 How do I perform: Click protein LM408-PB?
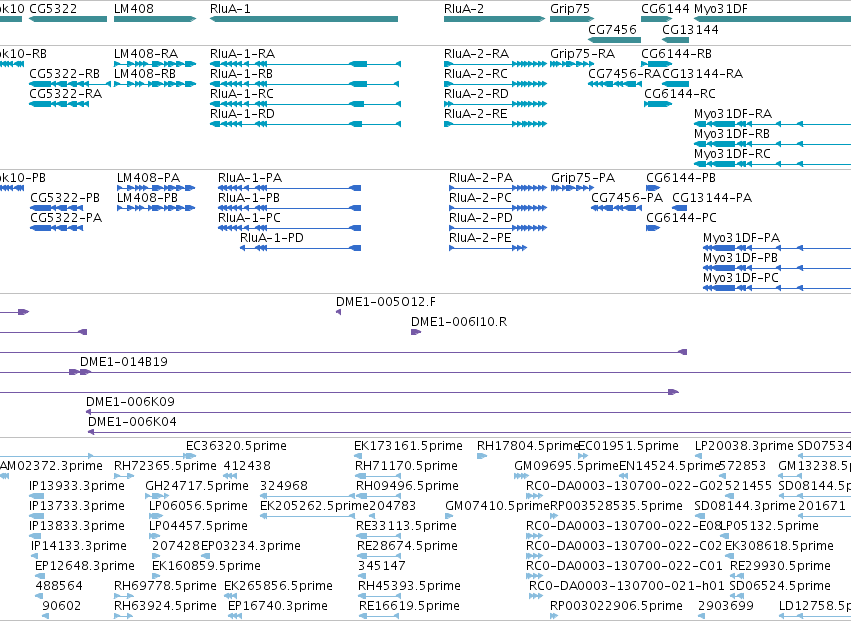[x=156, y=208]
